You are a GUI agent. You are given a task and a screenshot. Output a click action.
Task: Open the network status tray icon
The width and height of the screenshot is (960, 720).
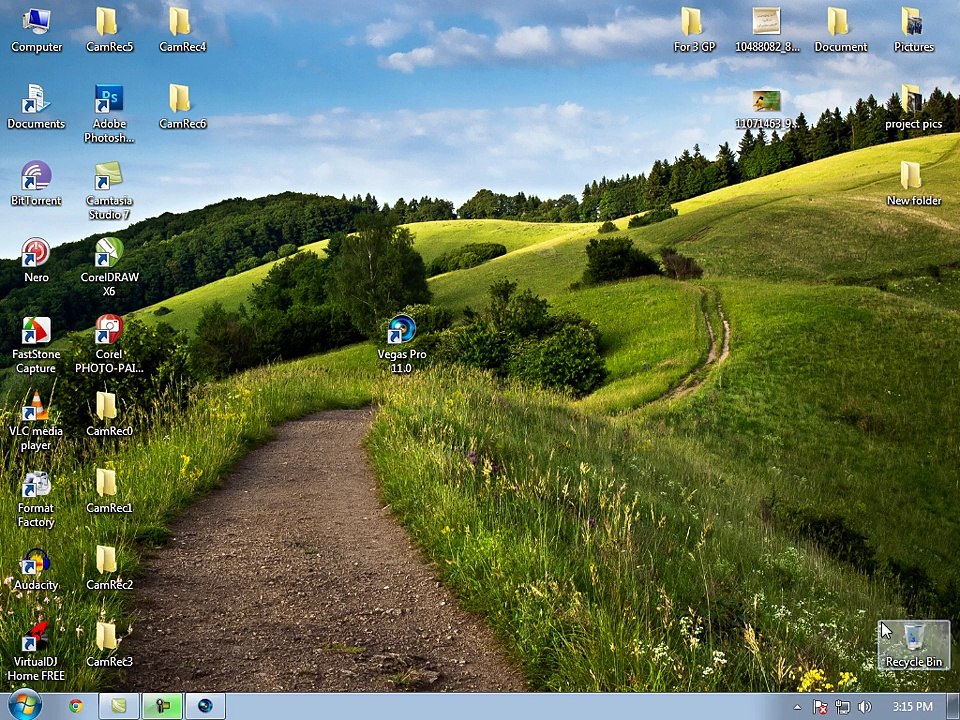pos(842,707)
